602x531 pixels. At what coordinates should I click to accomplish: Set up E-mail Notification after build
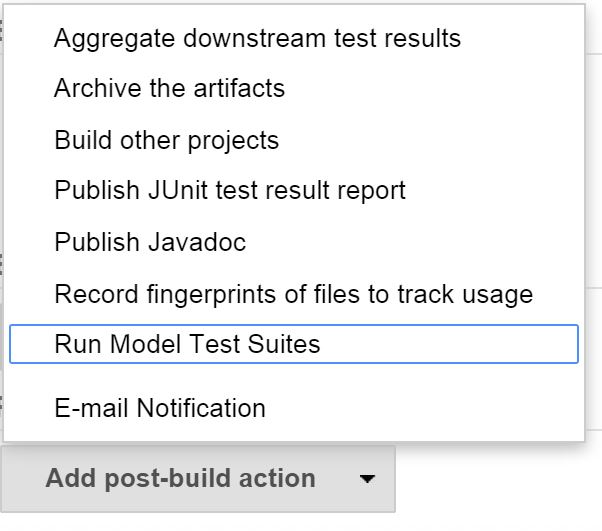tap(160, 408)
